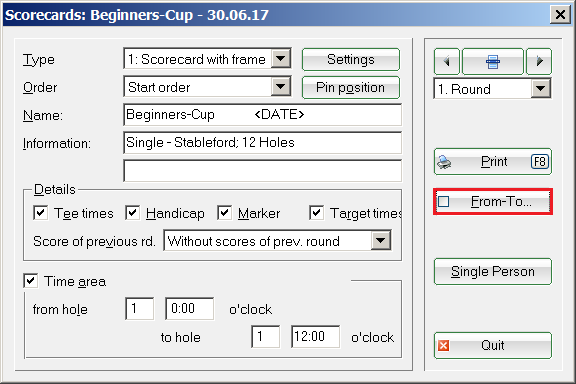Click the previous record left arrow icon

[447, 61]
